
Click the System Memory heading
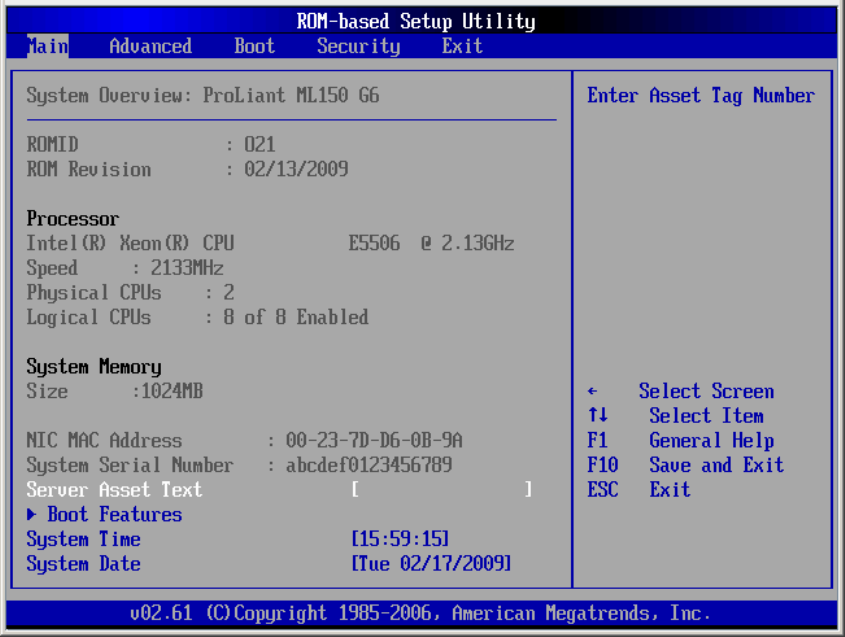tap(94, 367)
